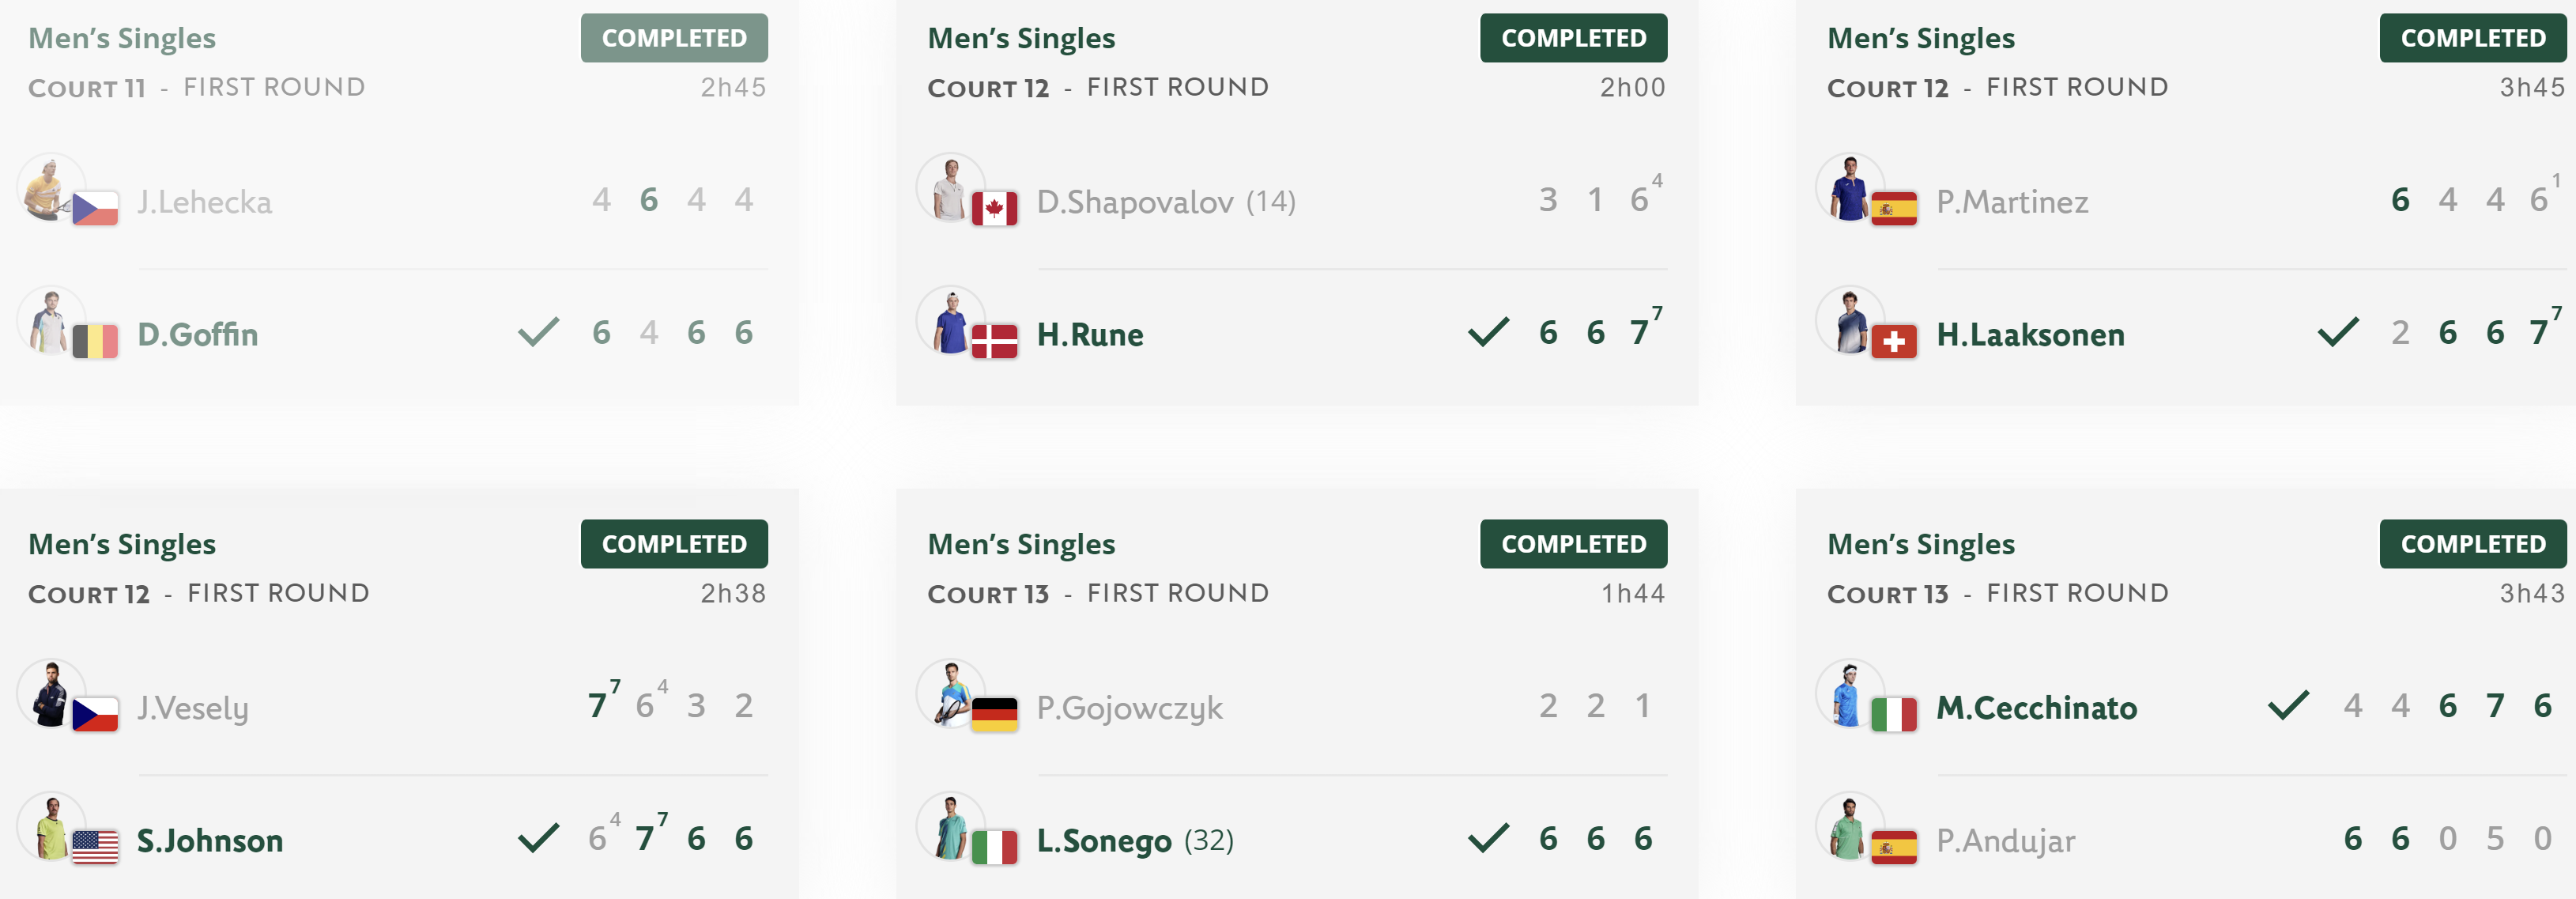Viewport: 2576px width, 899px height.
Task: Select the Vesely vs Johnson match card header
Action: coord(398,567)
